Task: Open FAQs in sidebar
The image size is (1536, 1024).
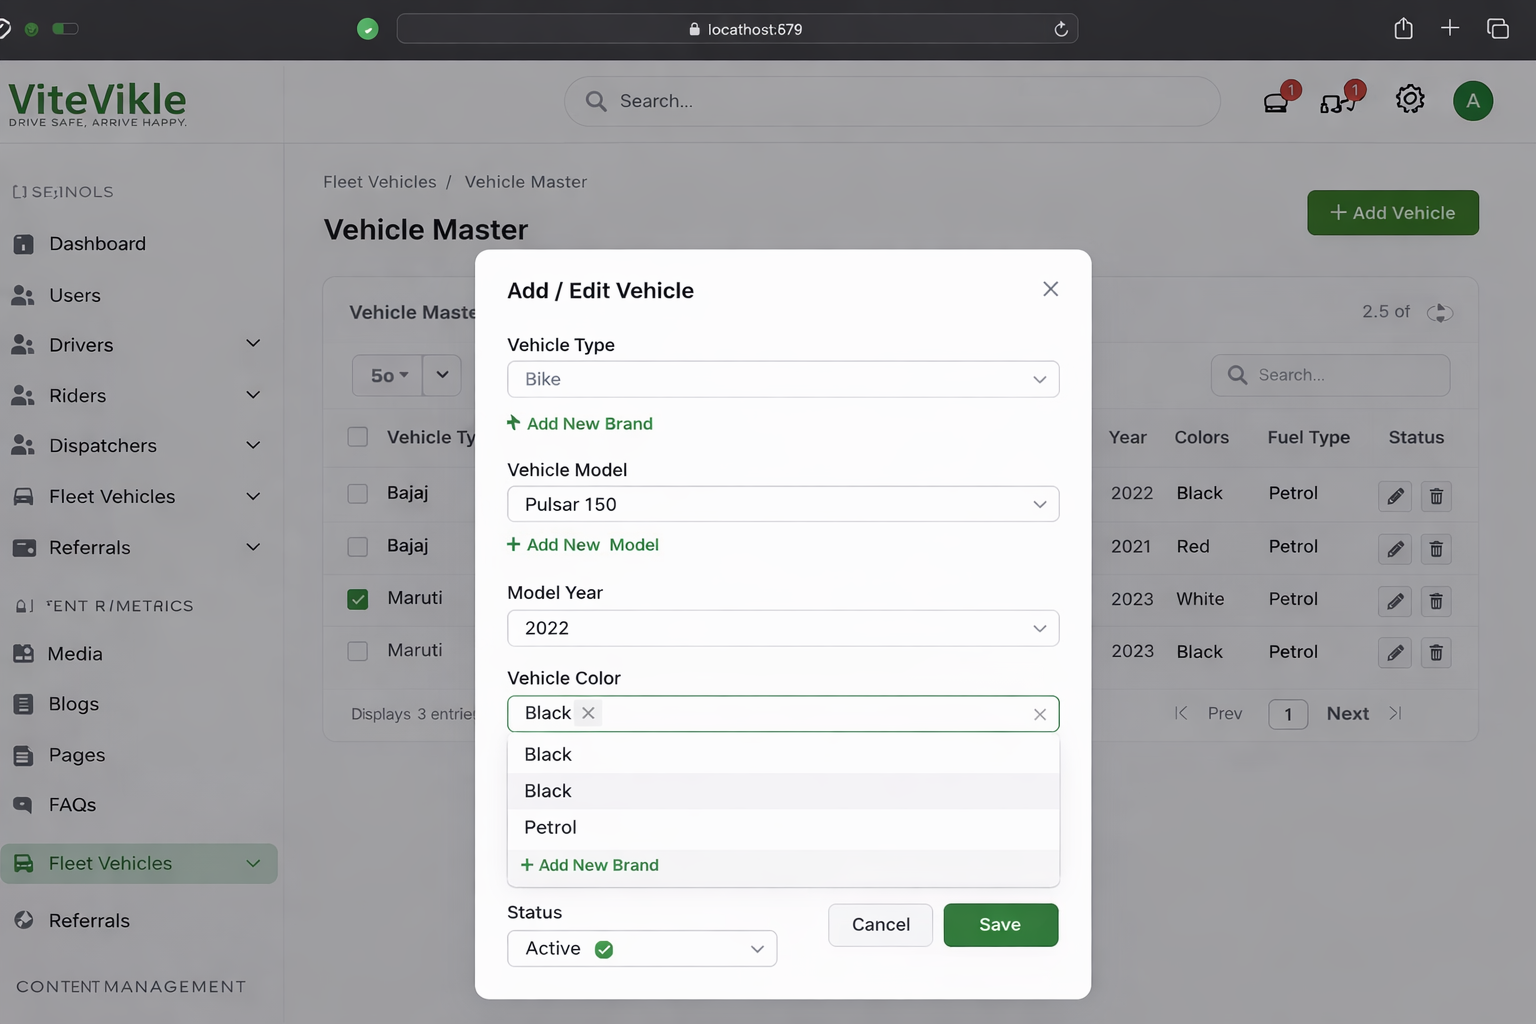Action: pos(72,805)
